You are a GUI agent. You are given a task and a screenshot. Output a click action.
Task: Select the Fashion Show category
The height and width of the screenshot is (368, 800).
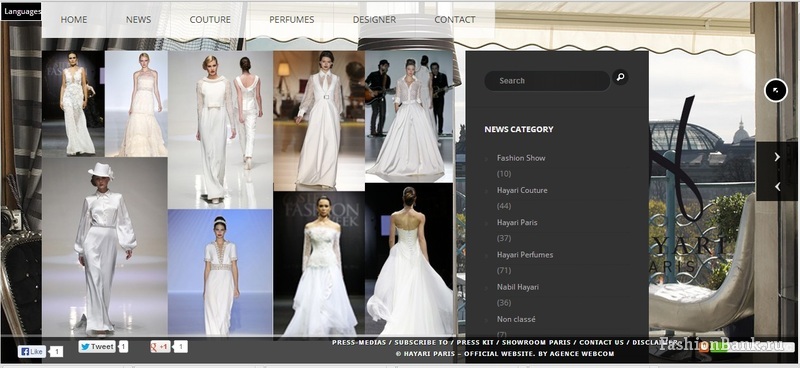(521, 158)
